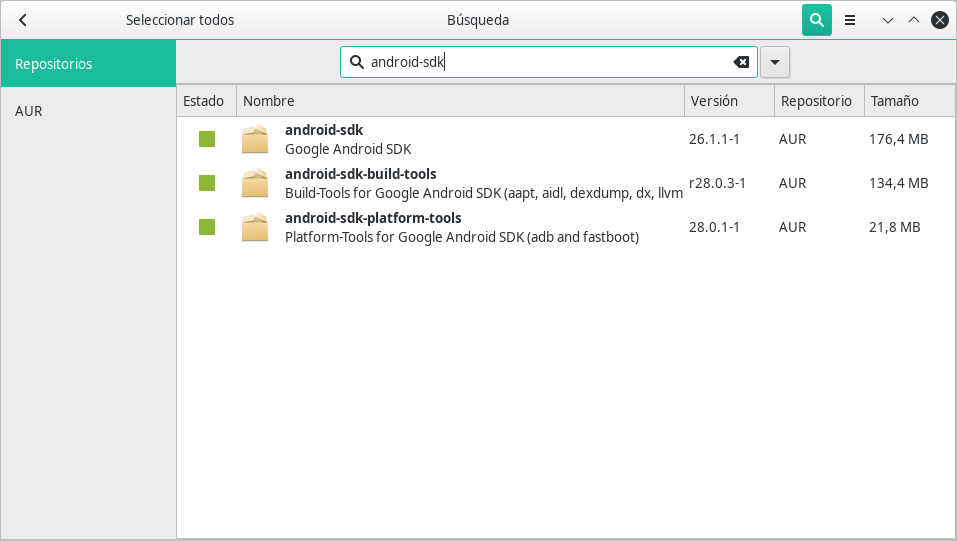Screen dimensions: 957x541
Task: Toggle the teal search button
Action: (817, 20)
